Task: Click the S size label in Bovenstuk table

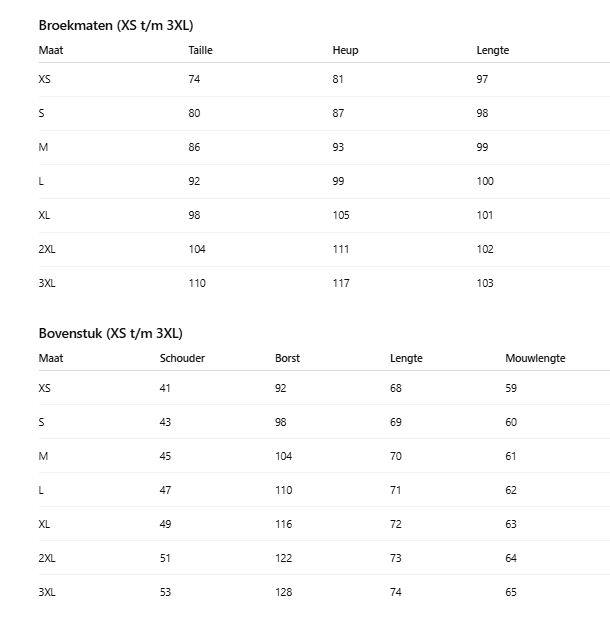Action: pos(41,422)
